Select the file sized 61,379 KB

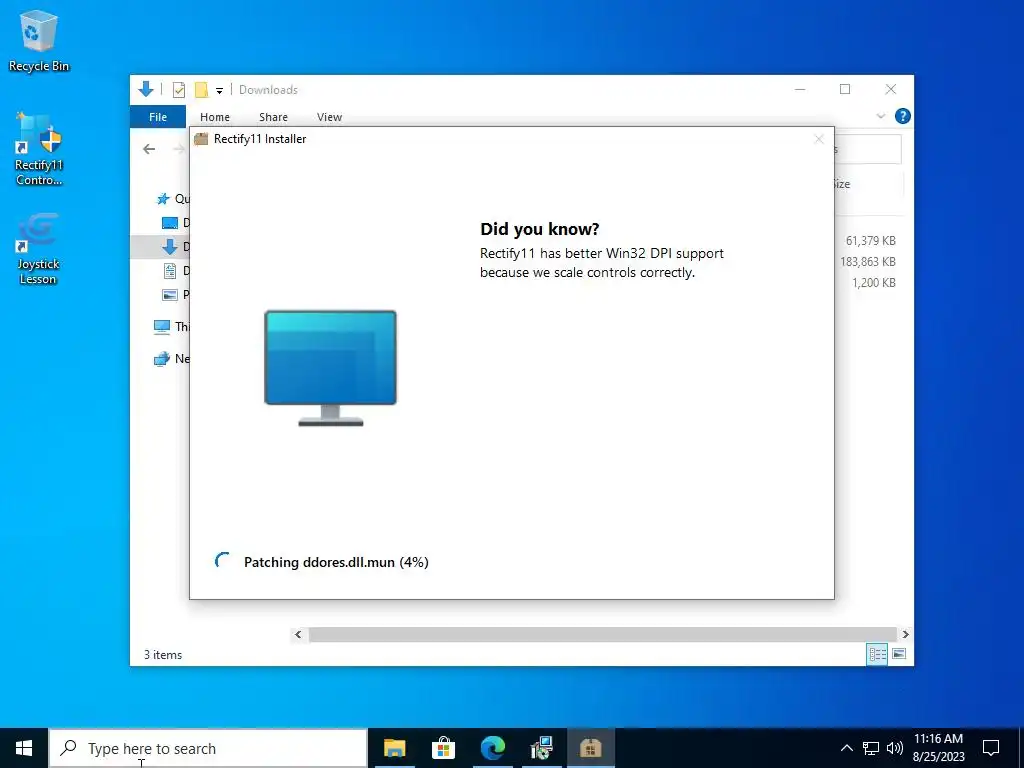coord(871,241)
